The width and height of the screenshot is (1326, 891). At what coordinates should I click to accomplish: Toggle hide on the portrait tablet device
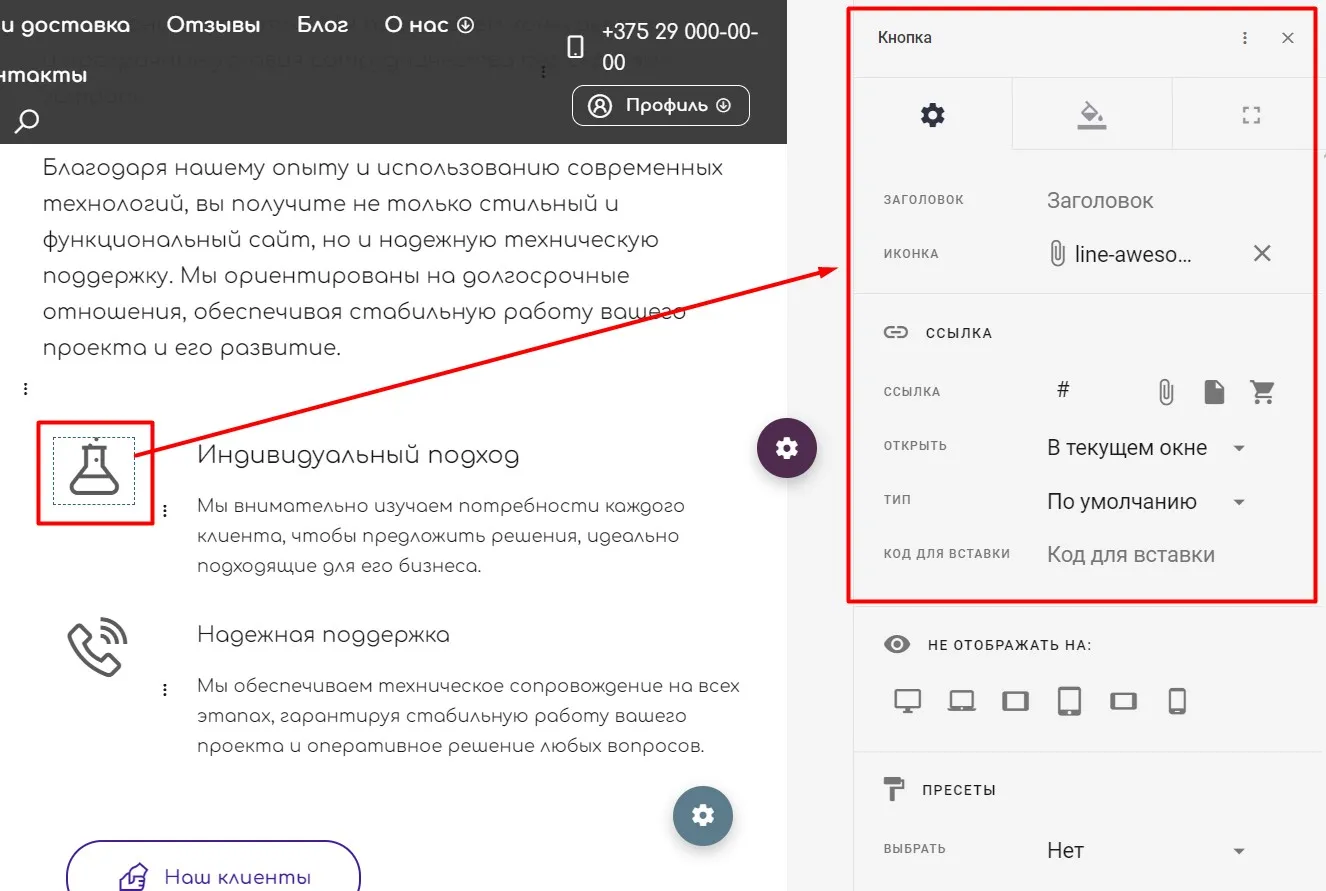click(x=1069, y=701)
